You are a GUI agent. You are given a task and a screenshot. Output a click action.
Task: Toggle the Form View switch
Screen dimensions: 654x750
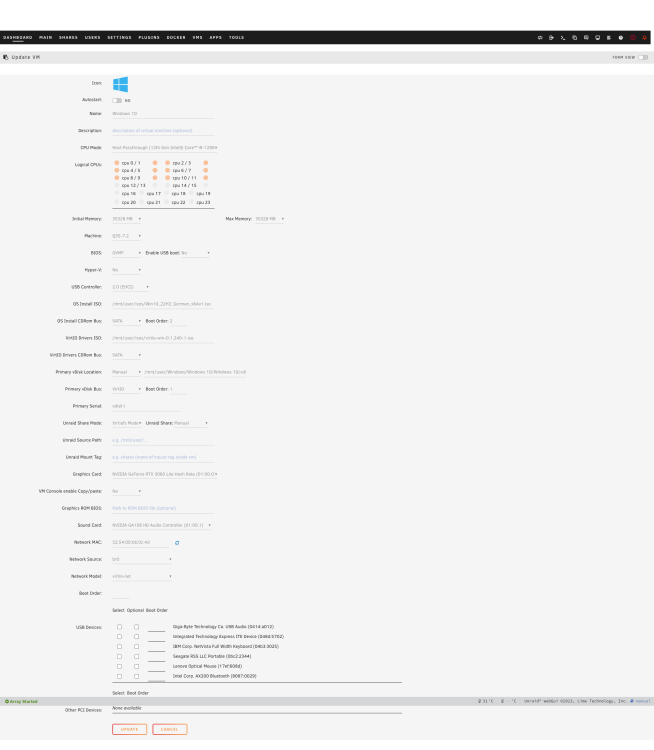click(643, 57)
